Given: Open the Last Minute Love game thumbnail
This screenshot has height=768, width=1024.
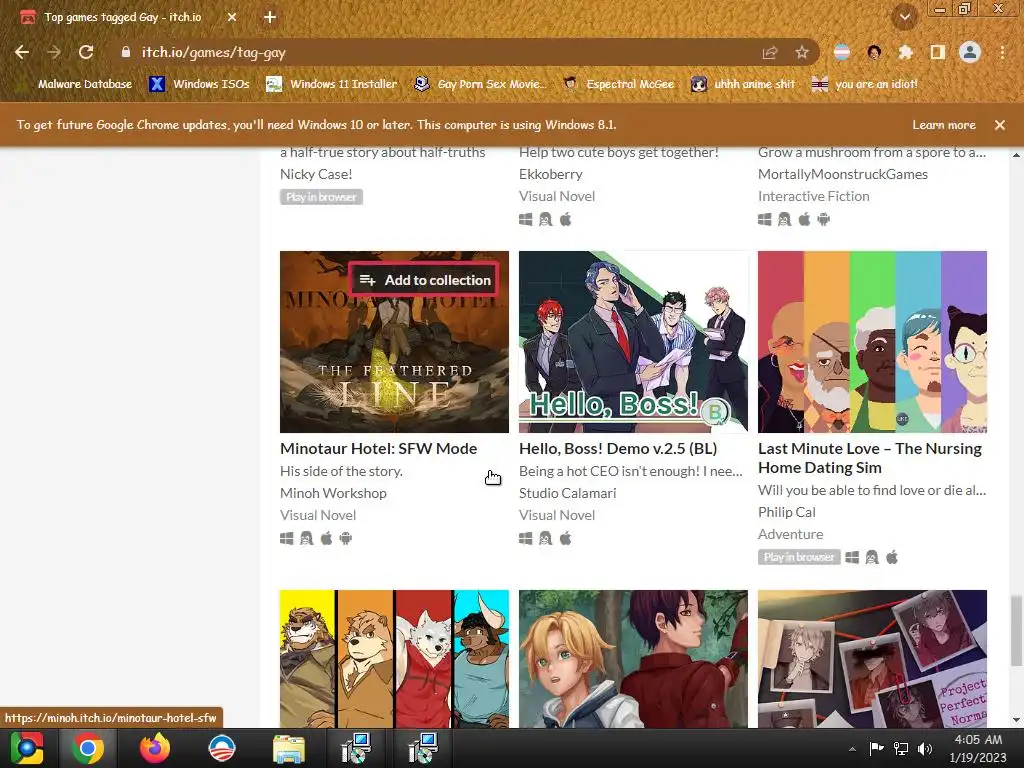Looking at the screenshot, I should 872,342.
